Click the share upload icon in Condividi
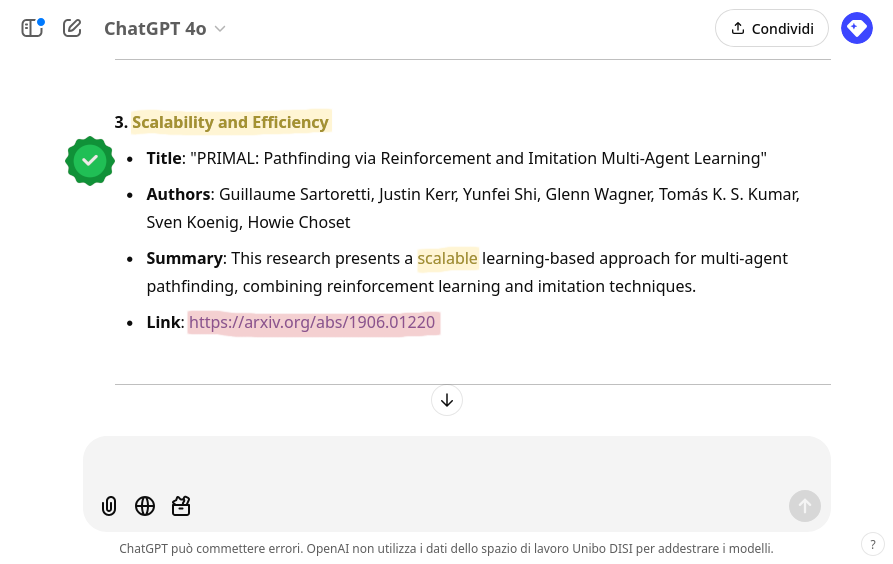893x564 pixels. click(738, 28)
